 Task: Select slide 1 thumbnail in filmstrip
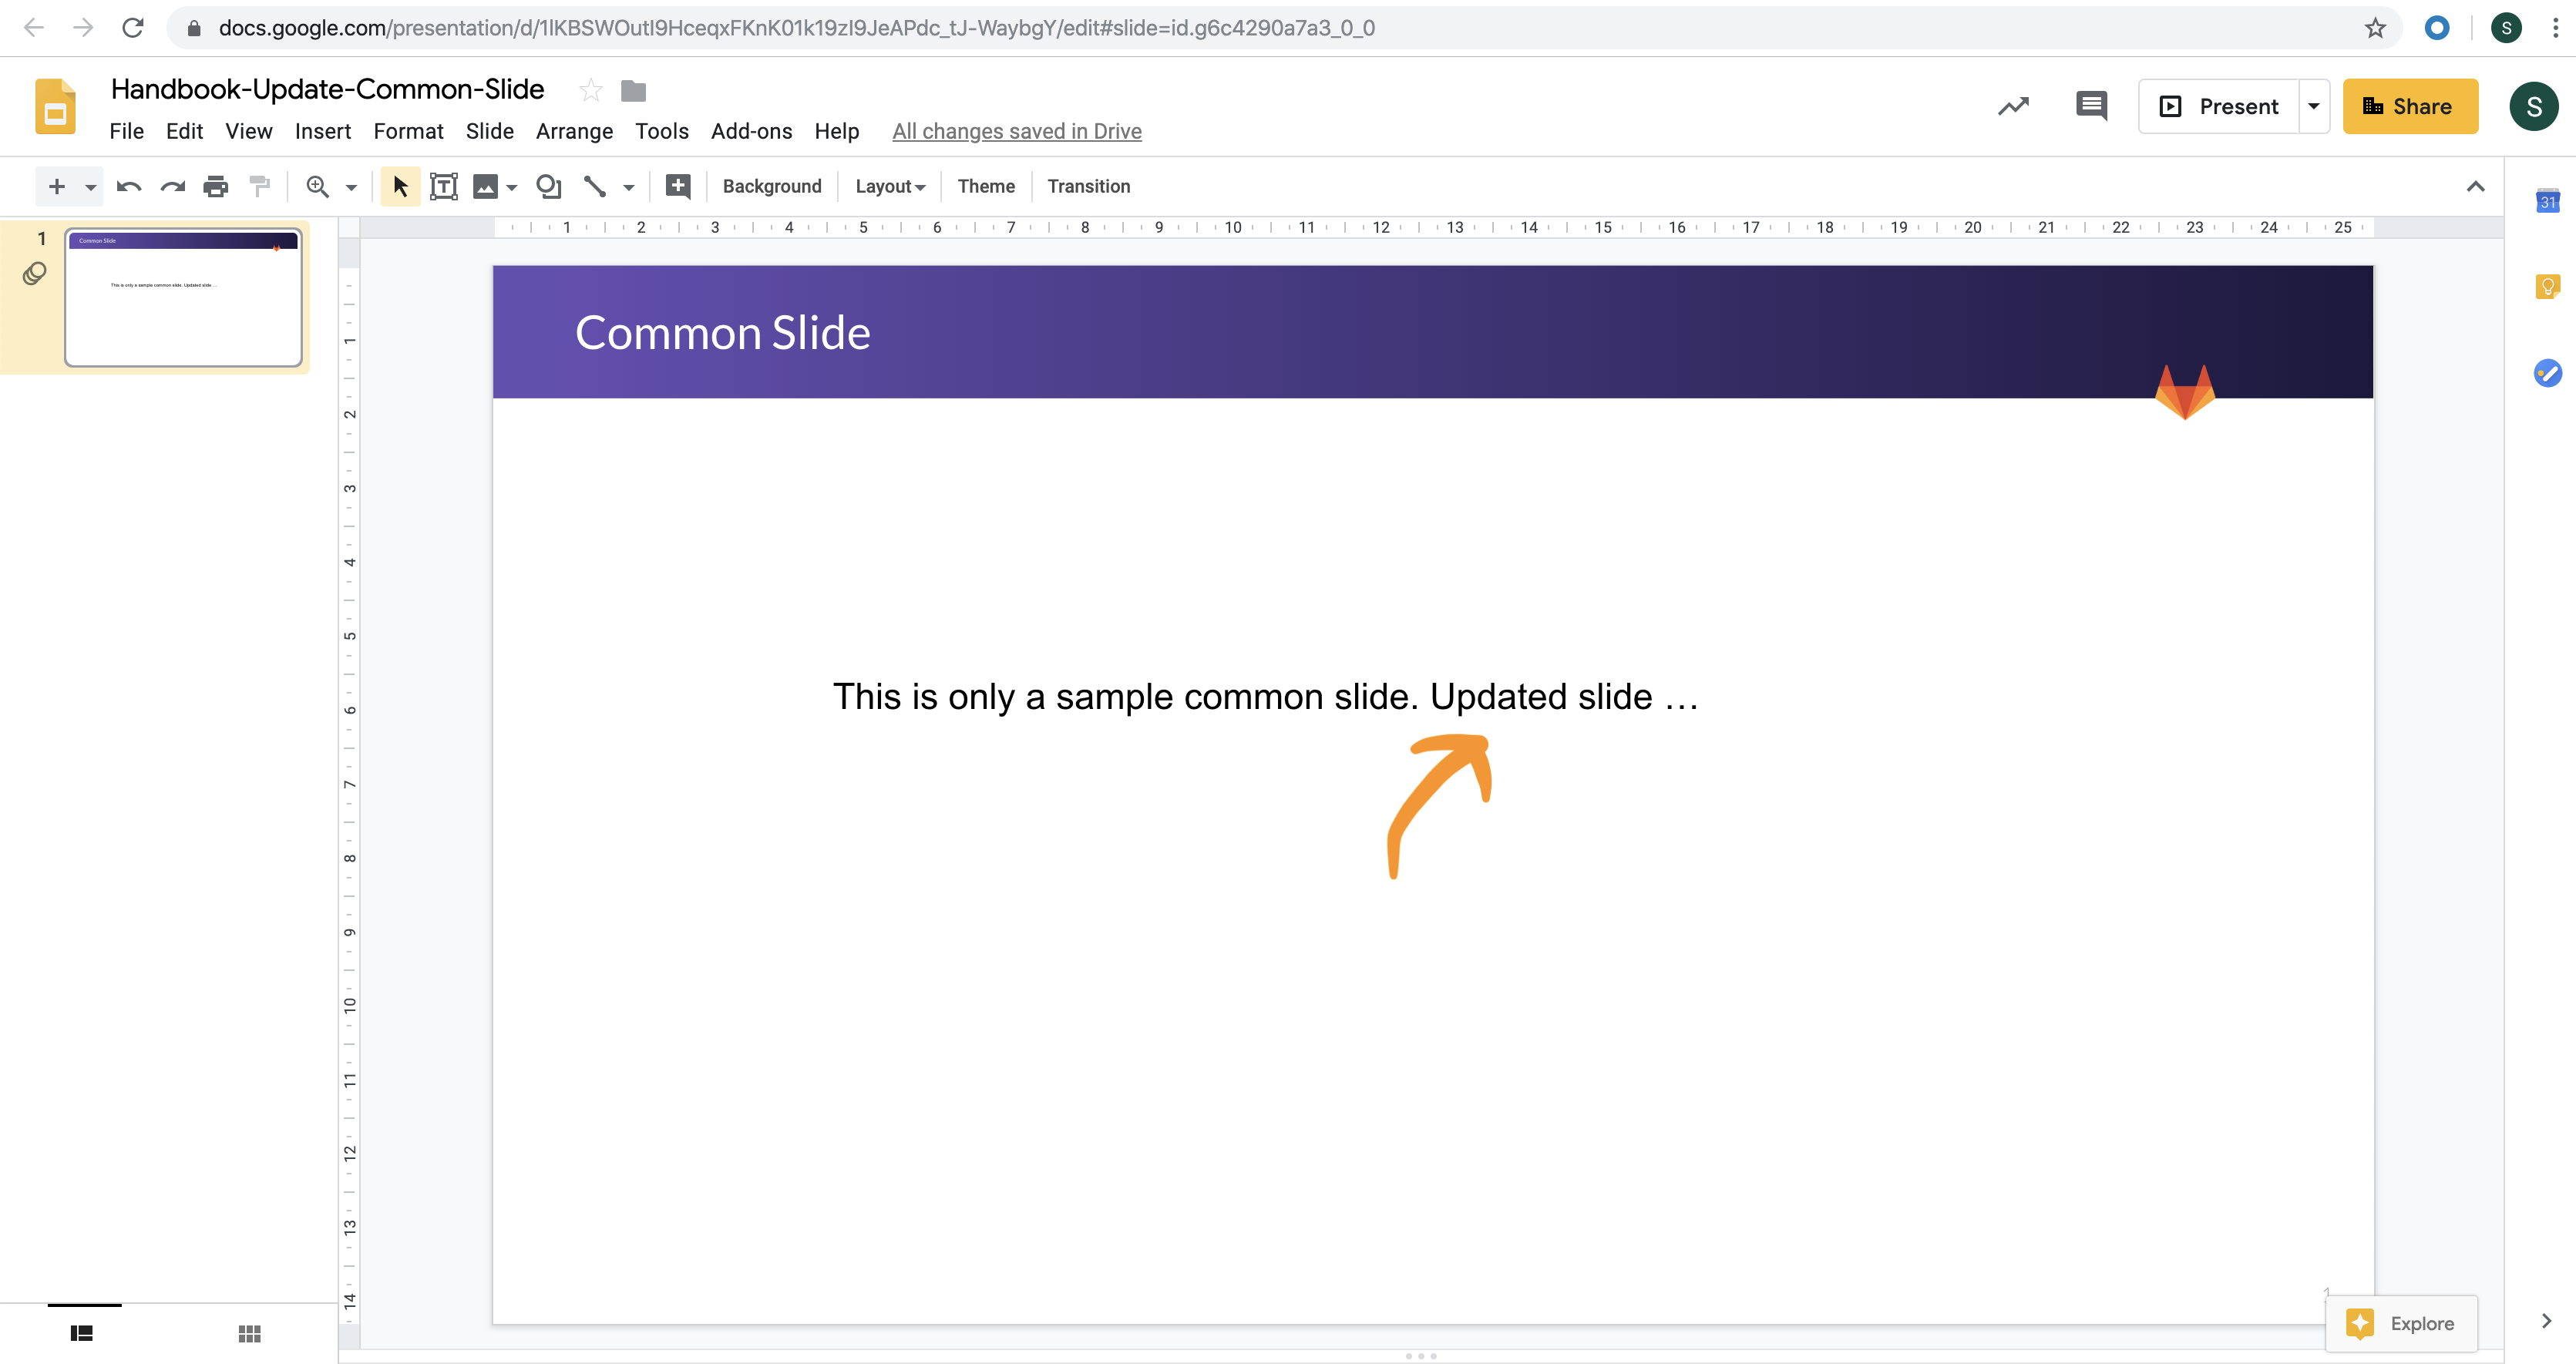(x=183, y=297)
